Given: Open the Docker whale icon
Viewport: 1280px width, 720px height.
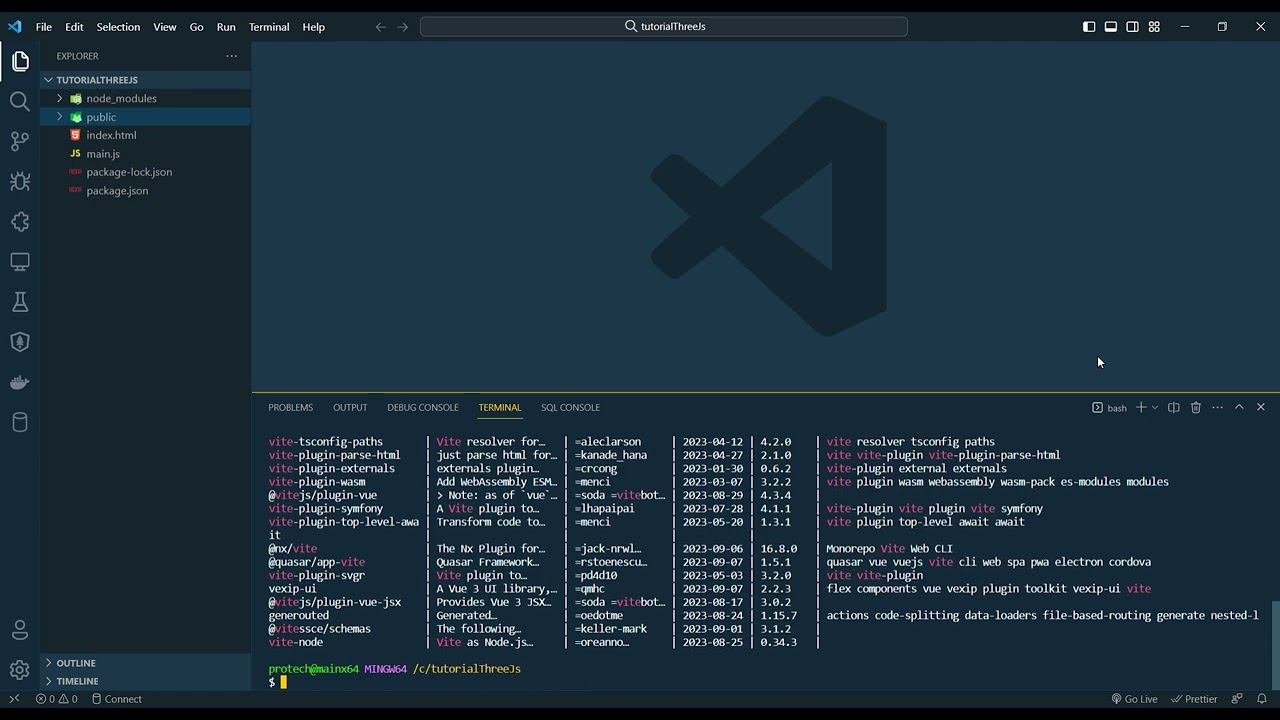Looking at the screenshot, I should click(20, 381).
